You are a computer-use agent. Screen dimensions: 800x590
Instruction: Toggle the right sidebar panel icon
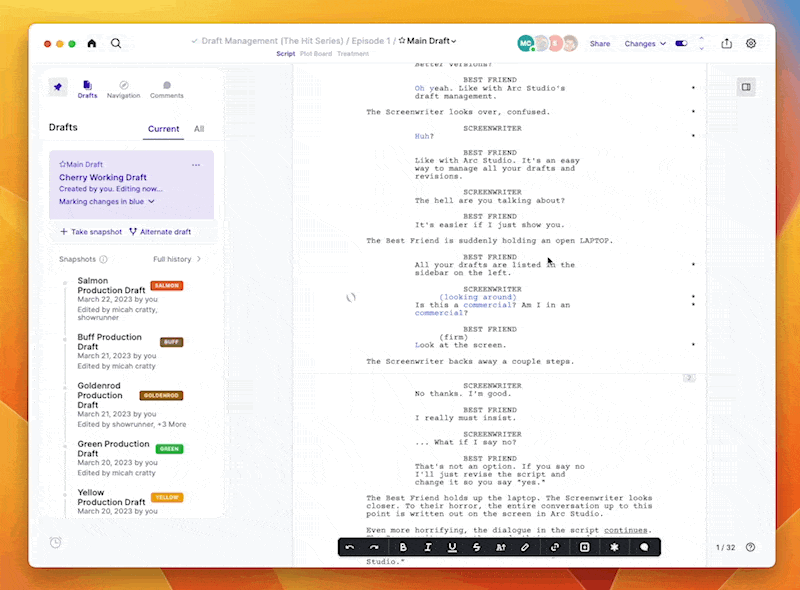746,87
